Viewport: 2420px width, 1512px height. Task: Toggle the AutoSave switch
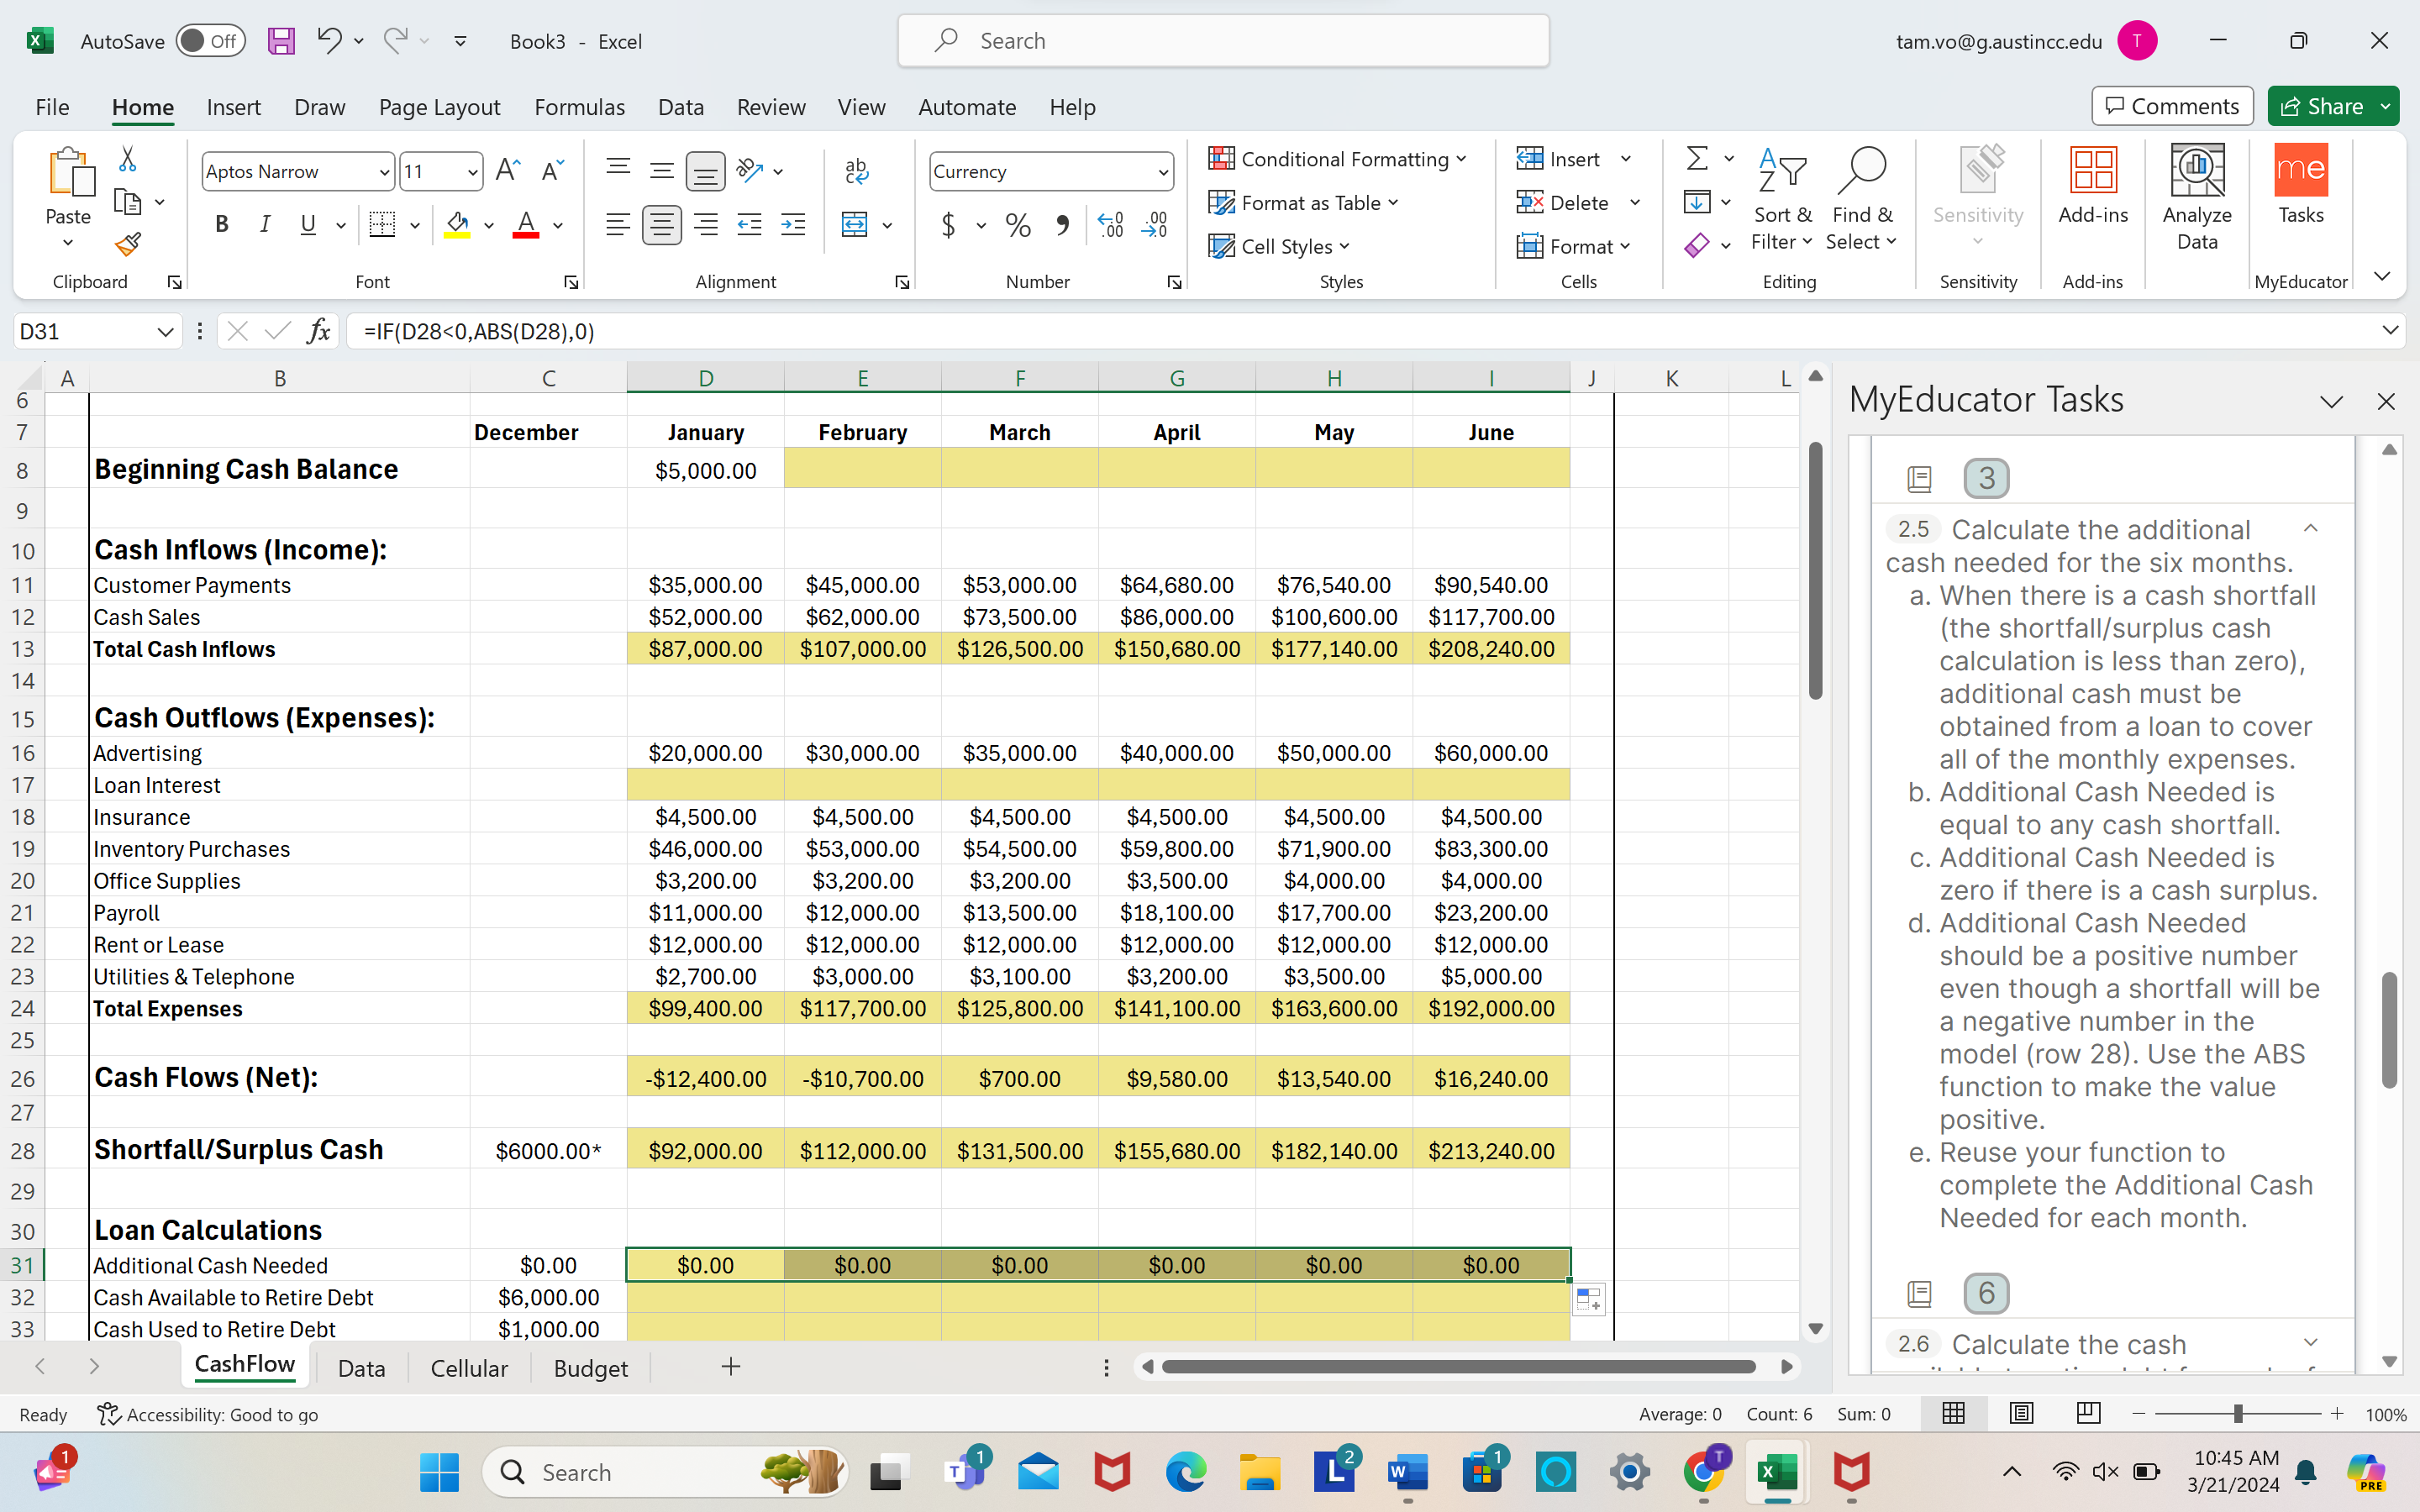point(210,41)
